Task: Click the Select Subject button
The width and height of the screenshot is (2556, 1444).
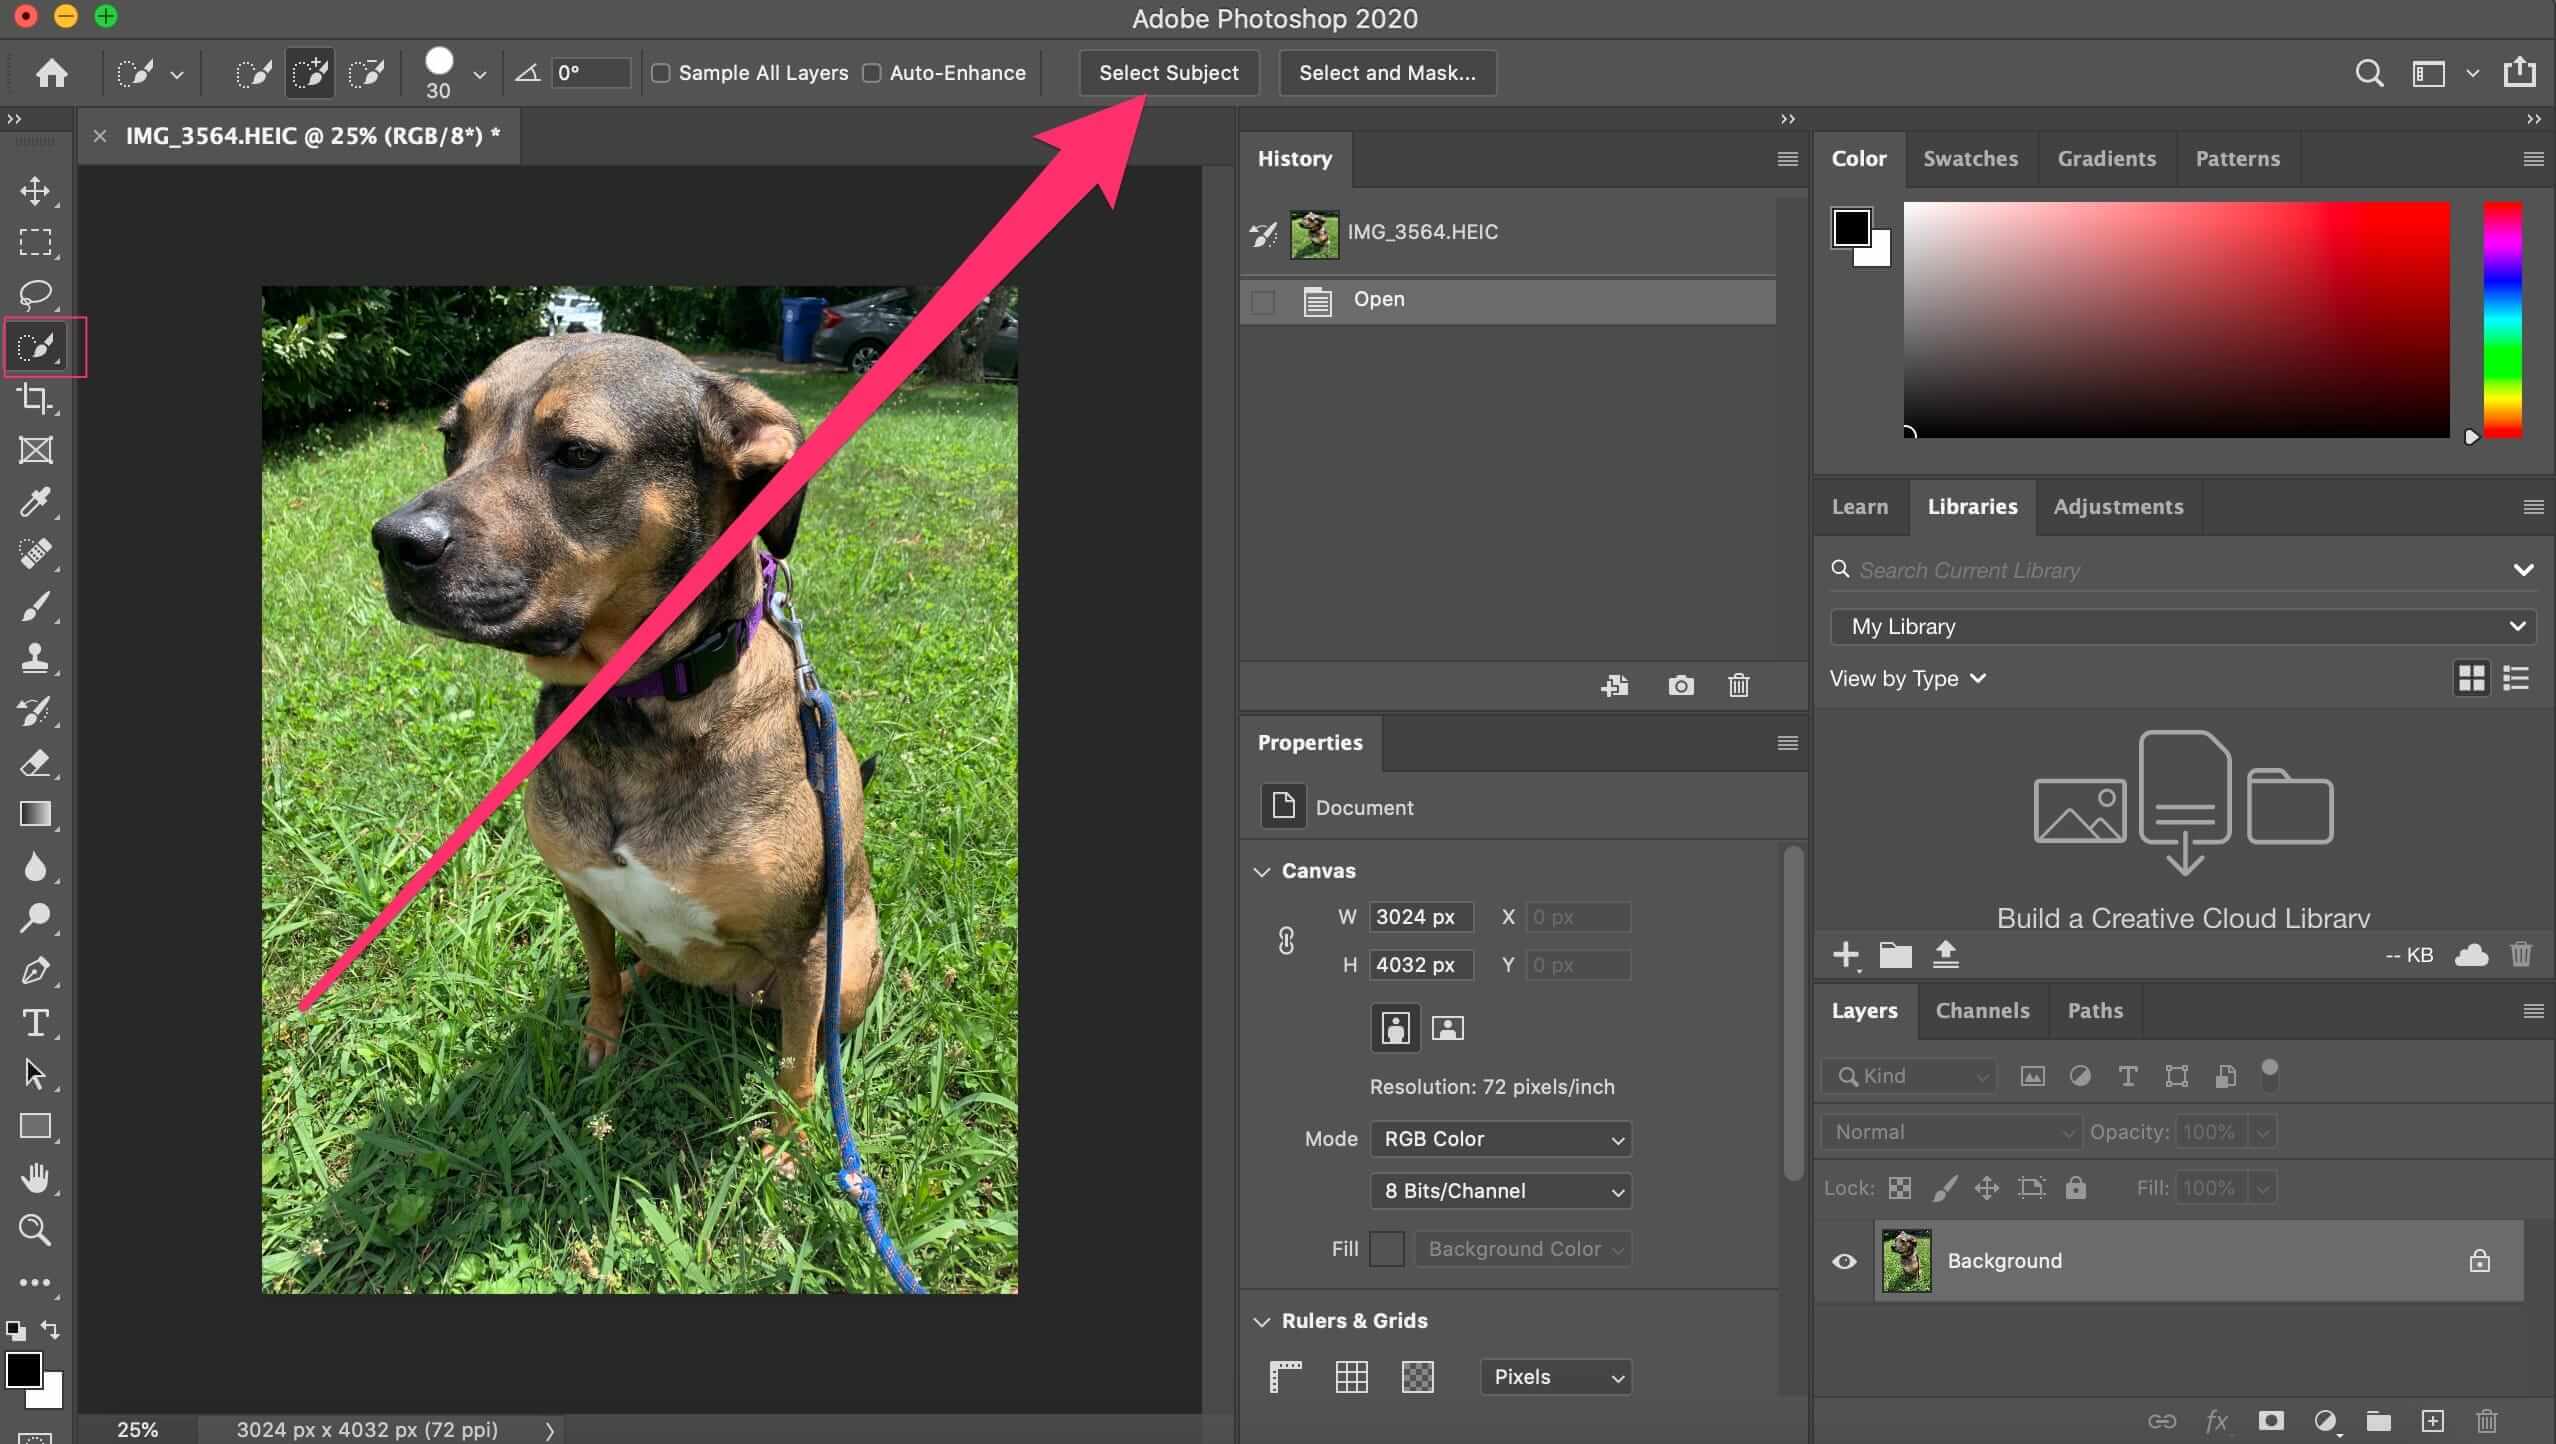Action: tap(1167, 72)
